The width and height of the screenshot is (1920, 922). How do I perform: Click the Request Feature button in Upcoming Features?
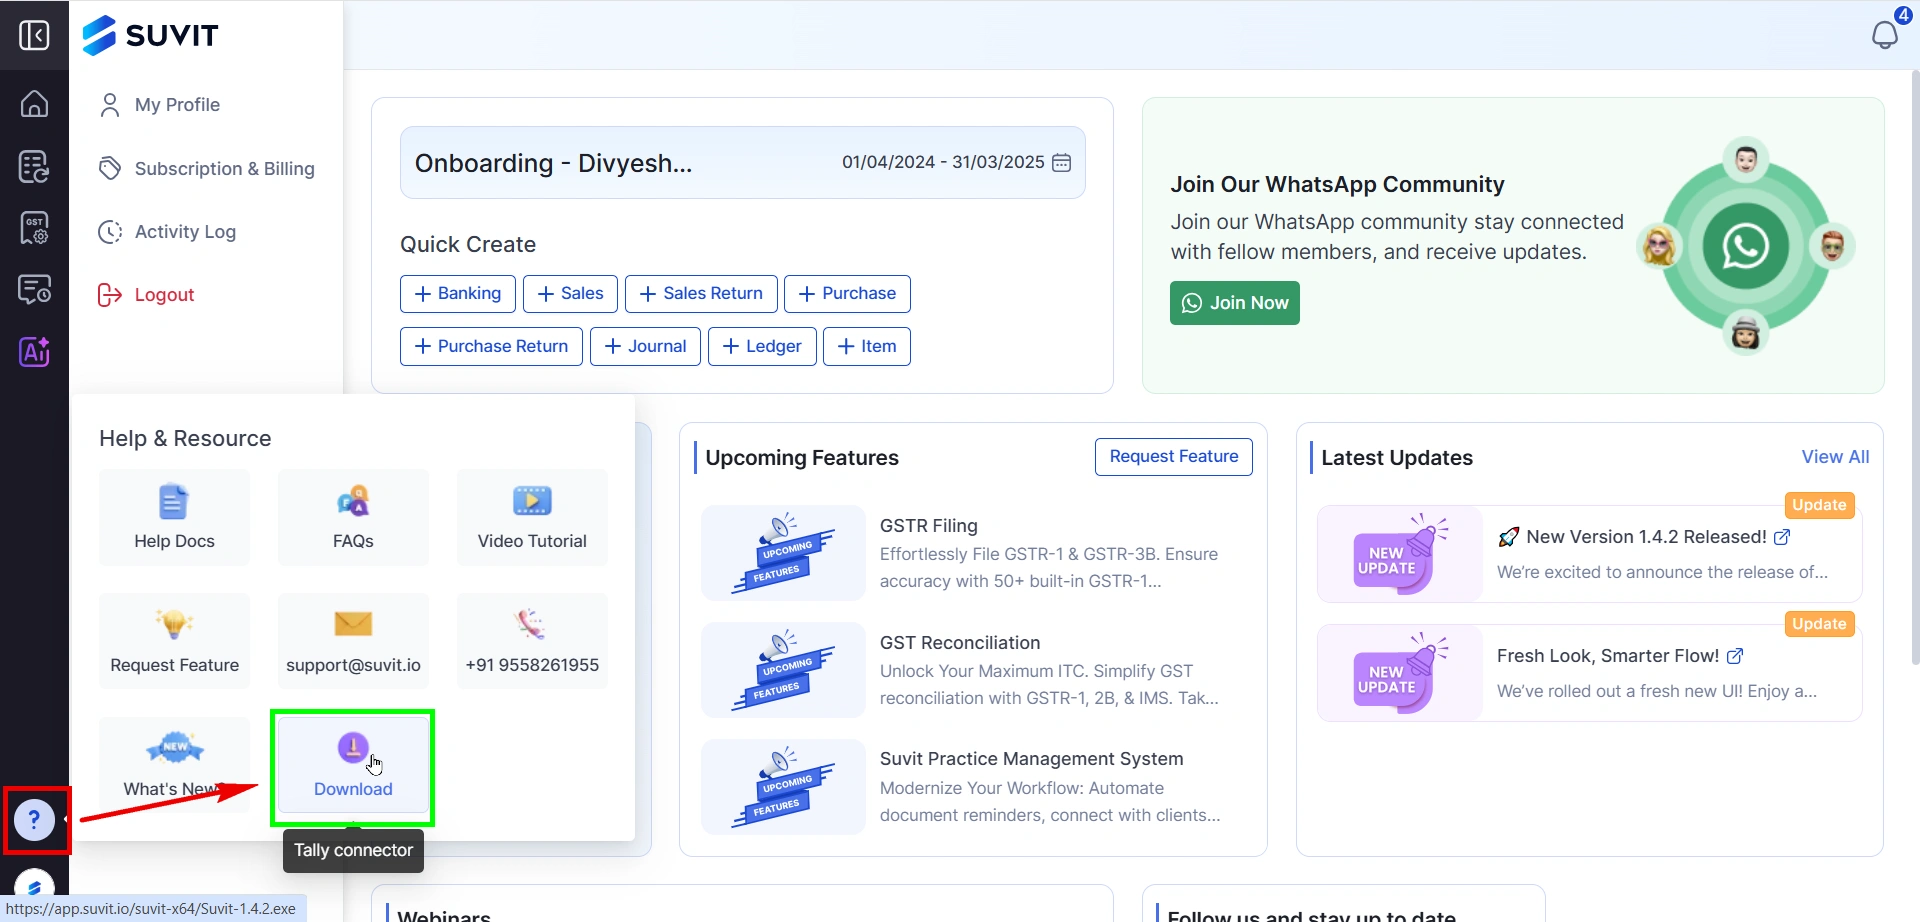(x=1174, y=457)
